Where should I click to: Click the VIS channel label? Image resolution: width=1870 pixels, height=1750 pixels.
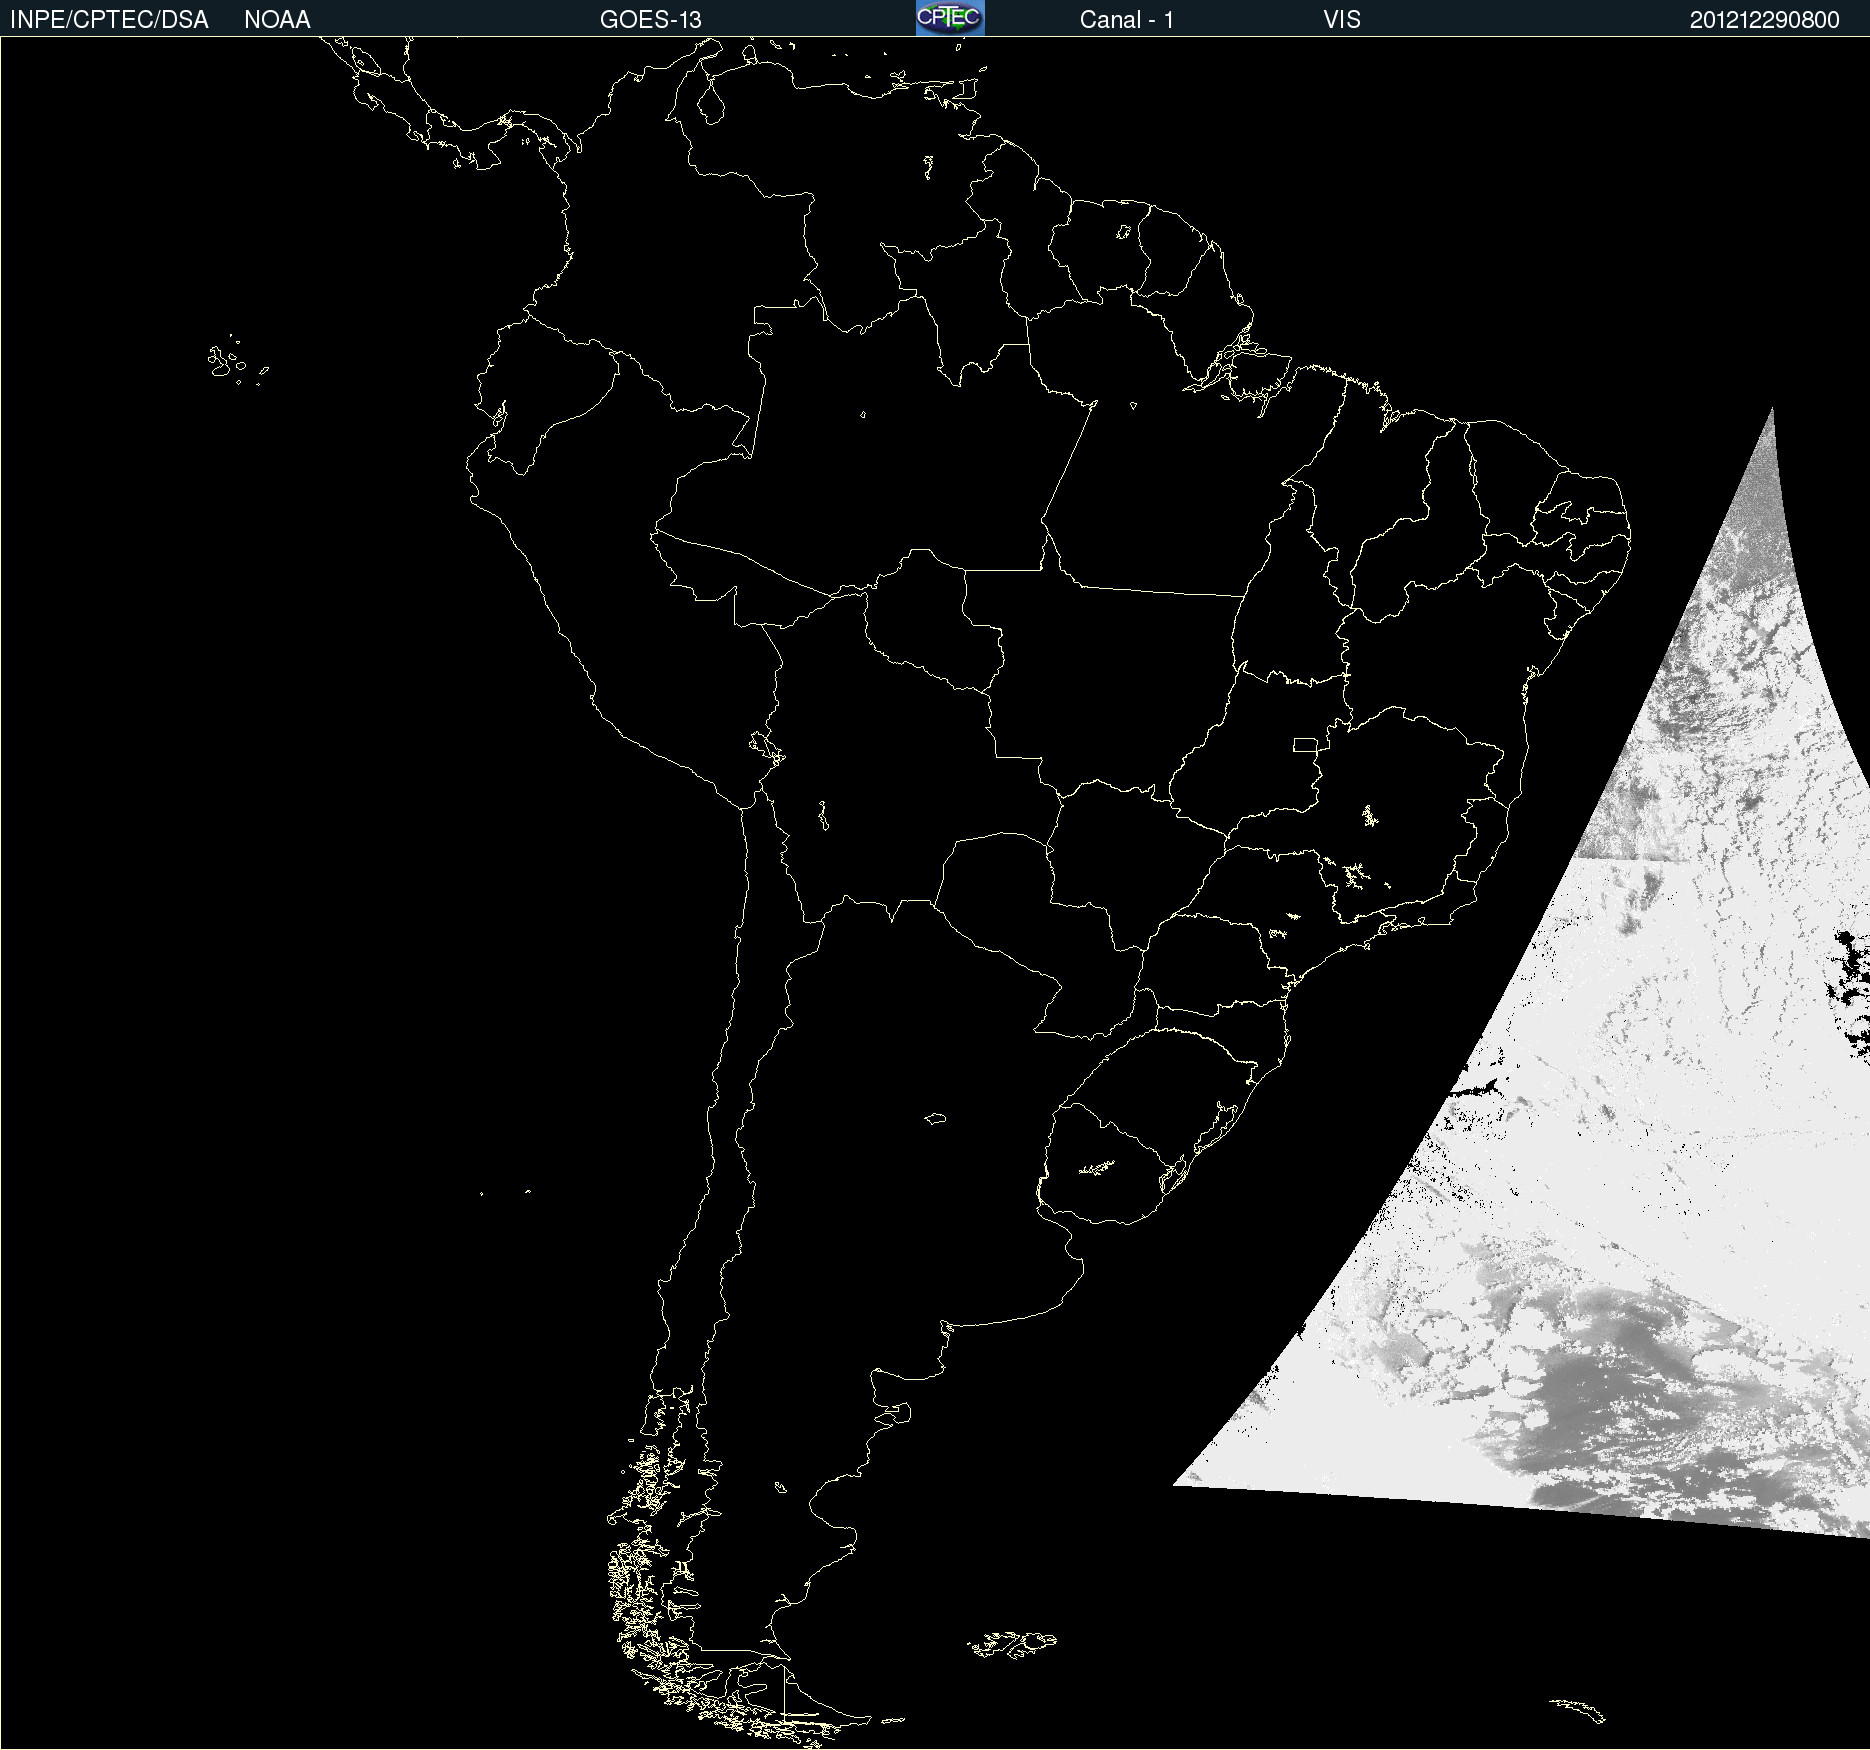tap(1342, 20)
